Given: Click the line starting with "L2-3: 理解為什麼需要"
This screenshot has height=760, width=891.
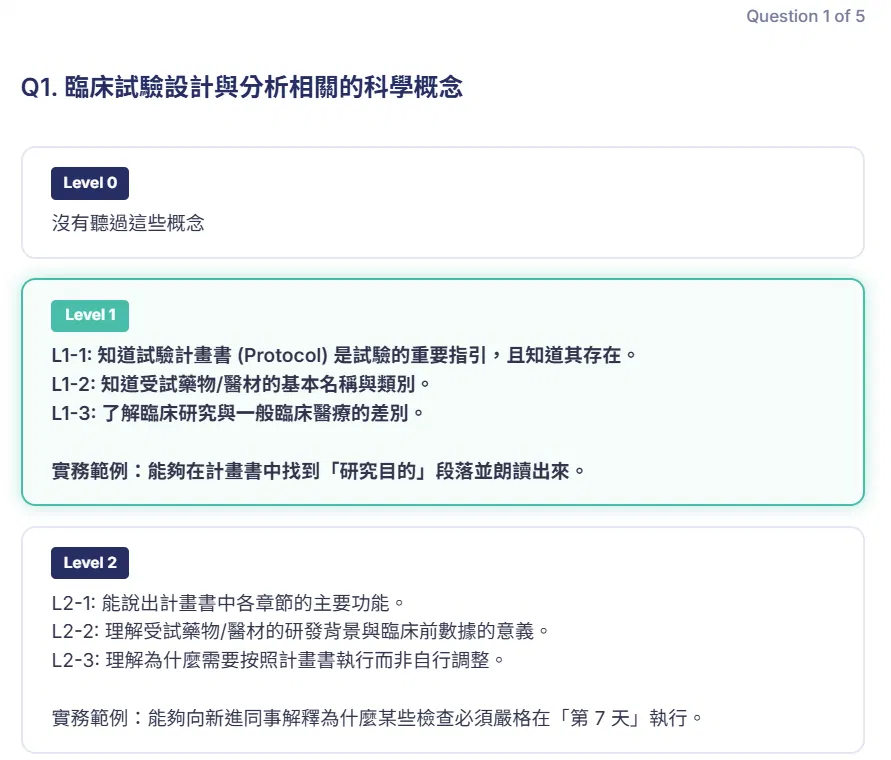Looking at the screenshot, I should tap(278, 660).
